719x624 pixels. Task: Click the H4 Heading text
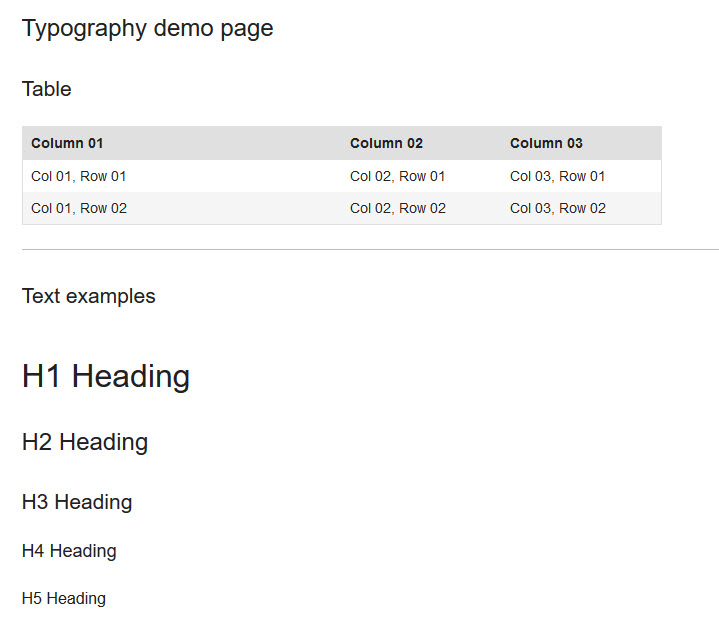[69, 551]
